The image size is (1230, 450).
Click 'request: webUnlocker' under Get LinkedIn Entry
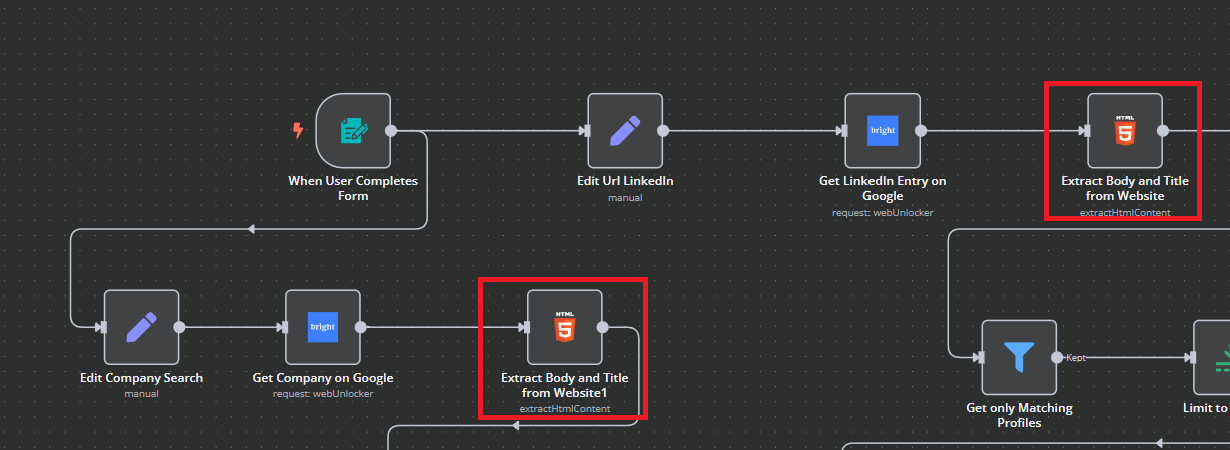(x=882, y=212)
